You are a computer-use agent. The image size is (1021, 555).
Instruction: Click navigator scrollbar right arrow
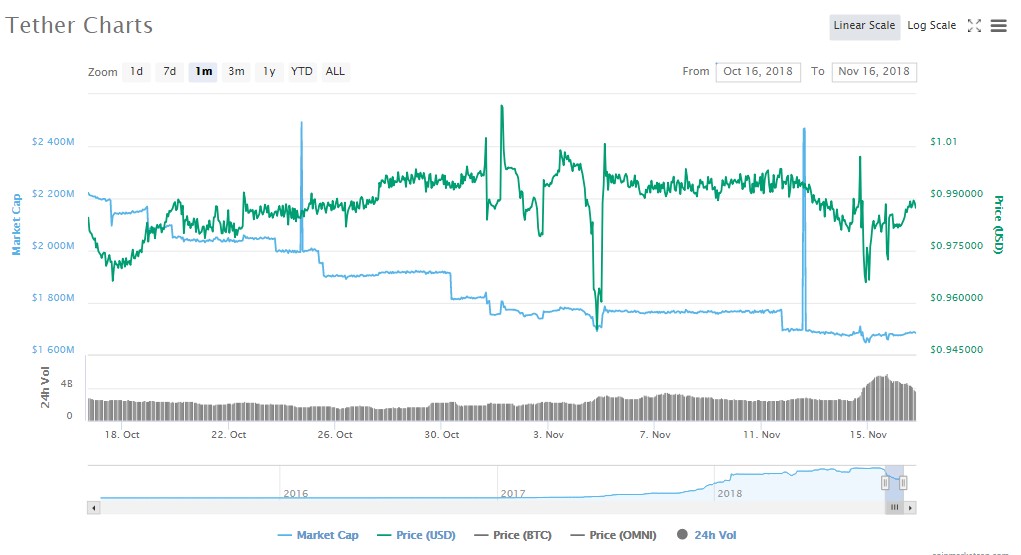910,507
